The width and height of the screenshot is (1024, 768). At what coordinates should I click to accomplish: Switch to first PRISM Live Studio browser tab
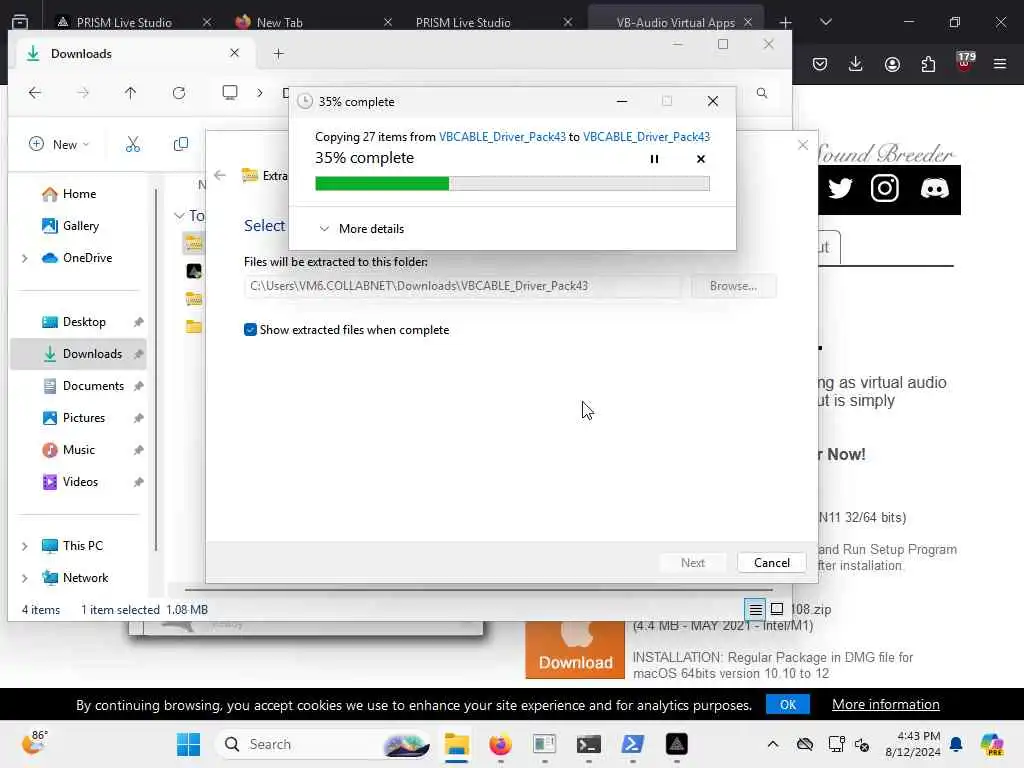click(123, 22)
